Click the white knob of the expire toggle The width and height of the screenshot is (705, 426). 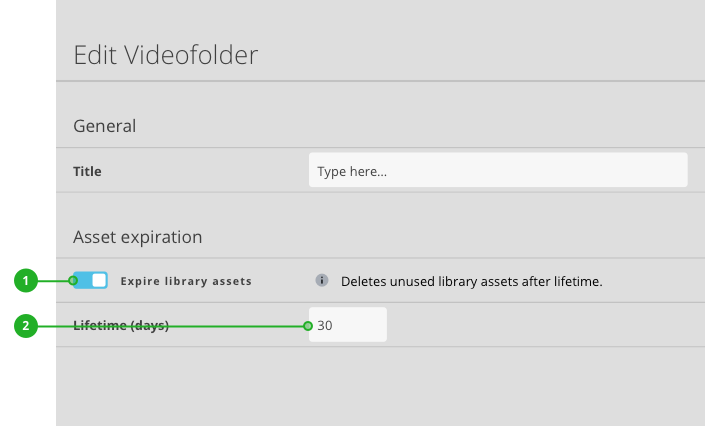(99, 281)
